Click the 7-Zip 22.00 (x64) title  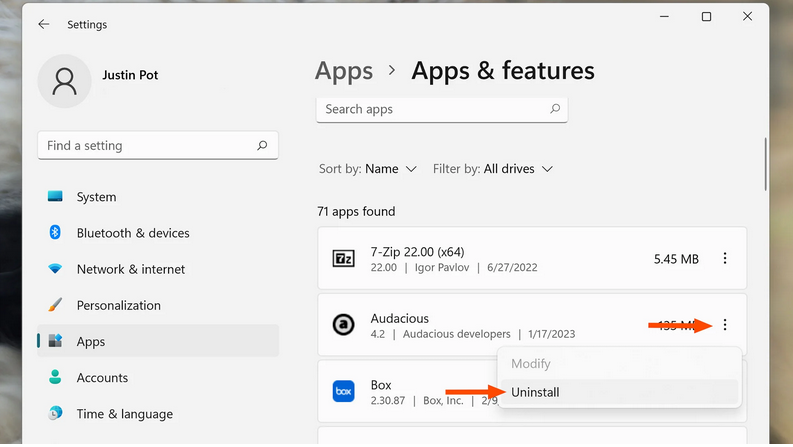(x=417, y=252)
